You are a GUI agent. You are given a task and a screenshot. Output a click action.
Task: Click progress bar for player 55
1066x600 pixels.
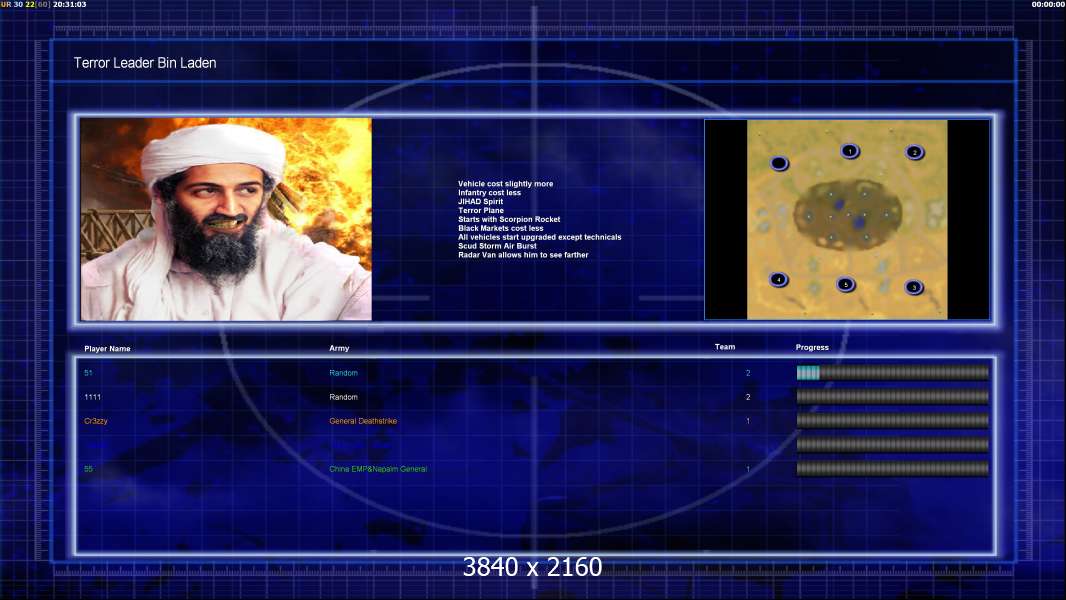pyautogui.click(x=893, y=469)
